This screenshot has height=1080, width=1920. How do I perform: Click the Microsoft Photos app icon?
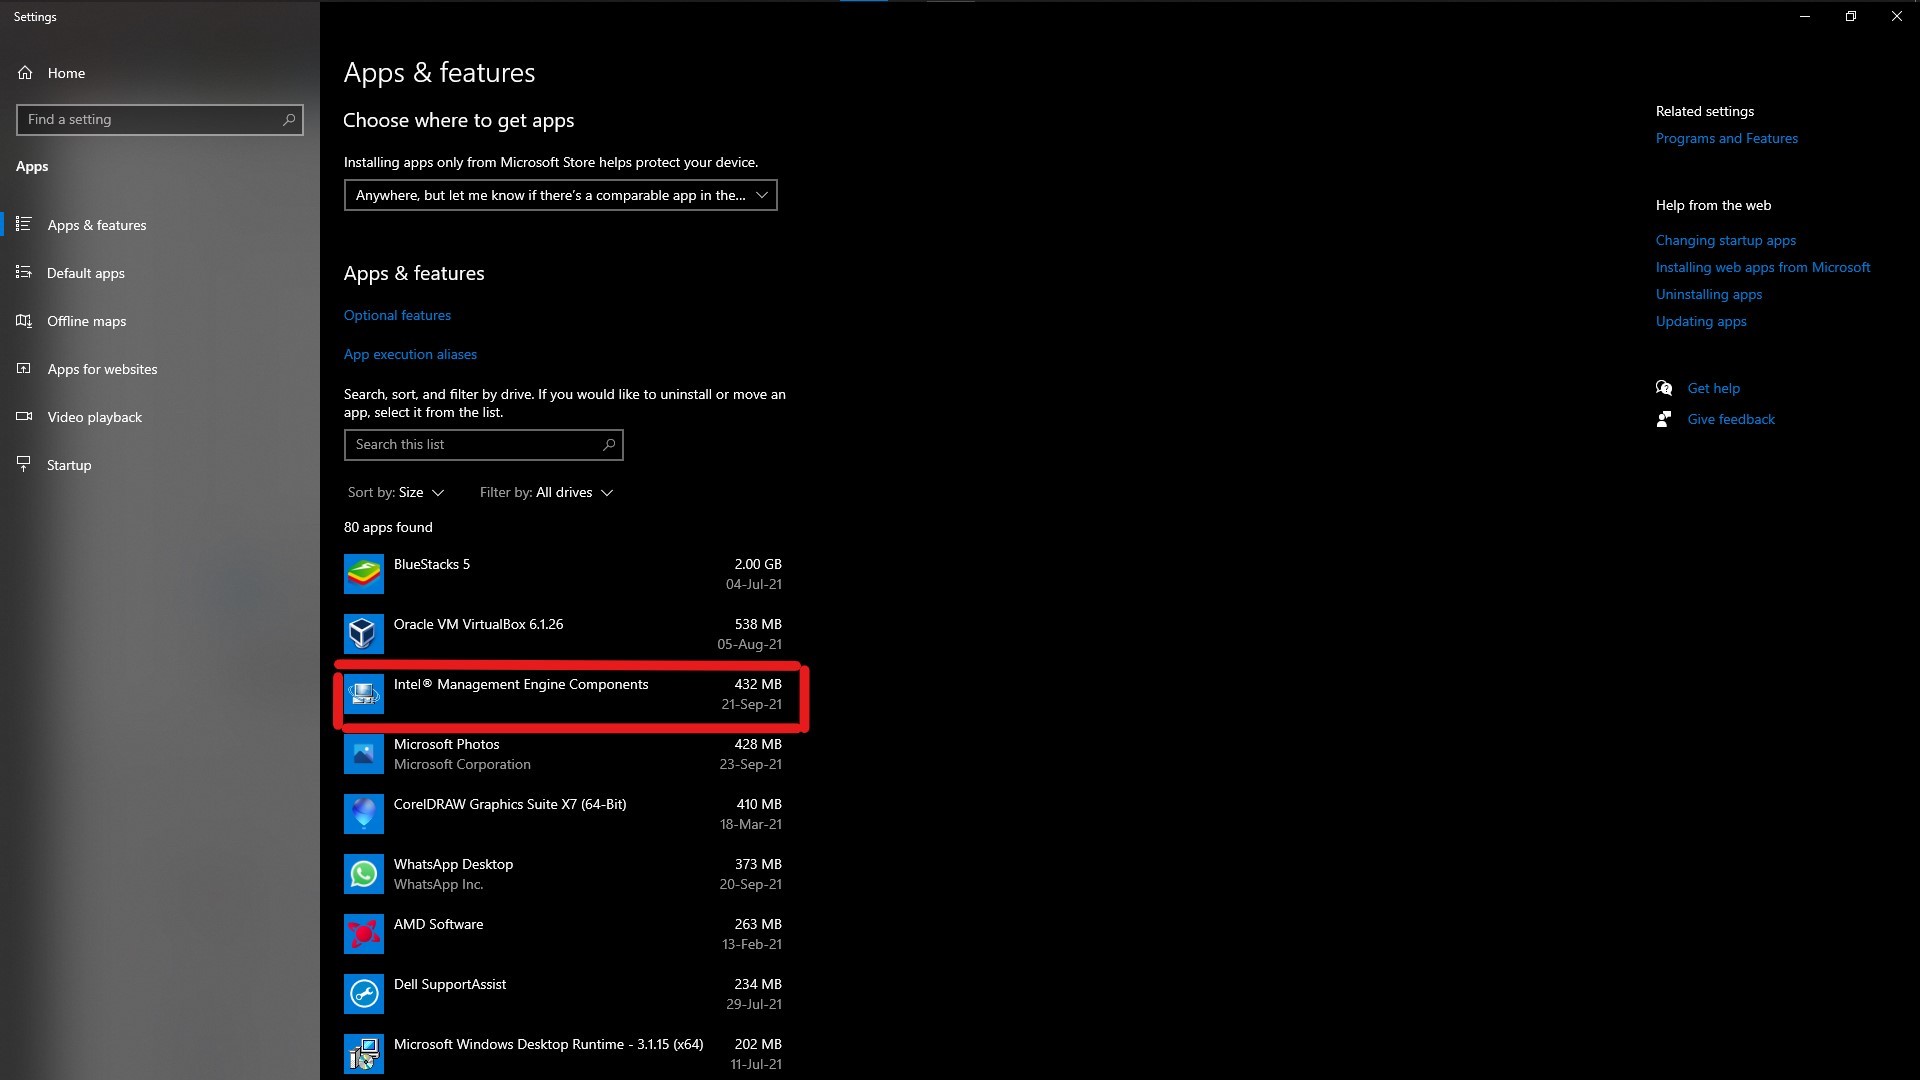(x=363, y=754)
